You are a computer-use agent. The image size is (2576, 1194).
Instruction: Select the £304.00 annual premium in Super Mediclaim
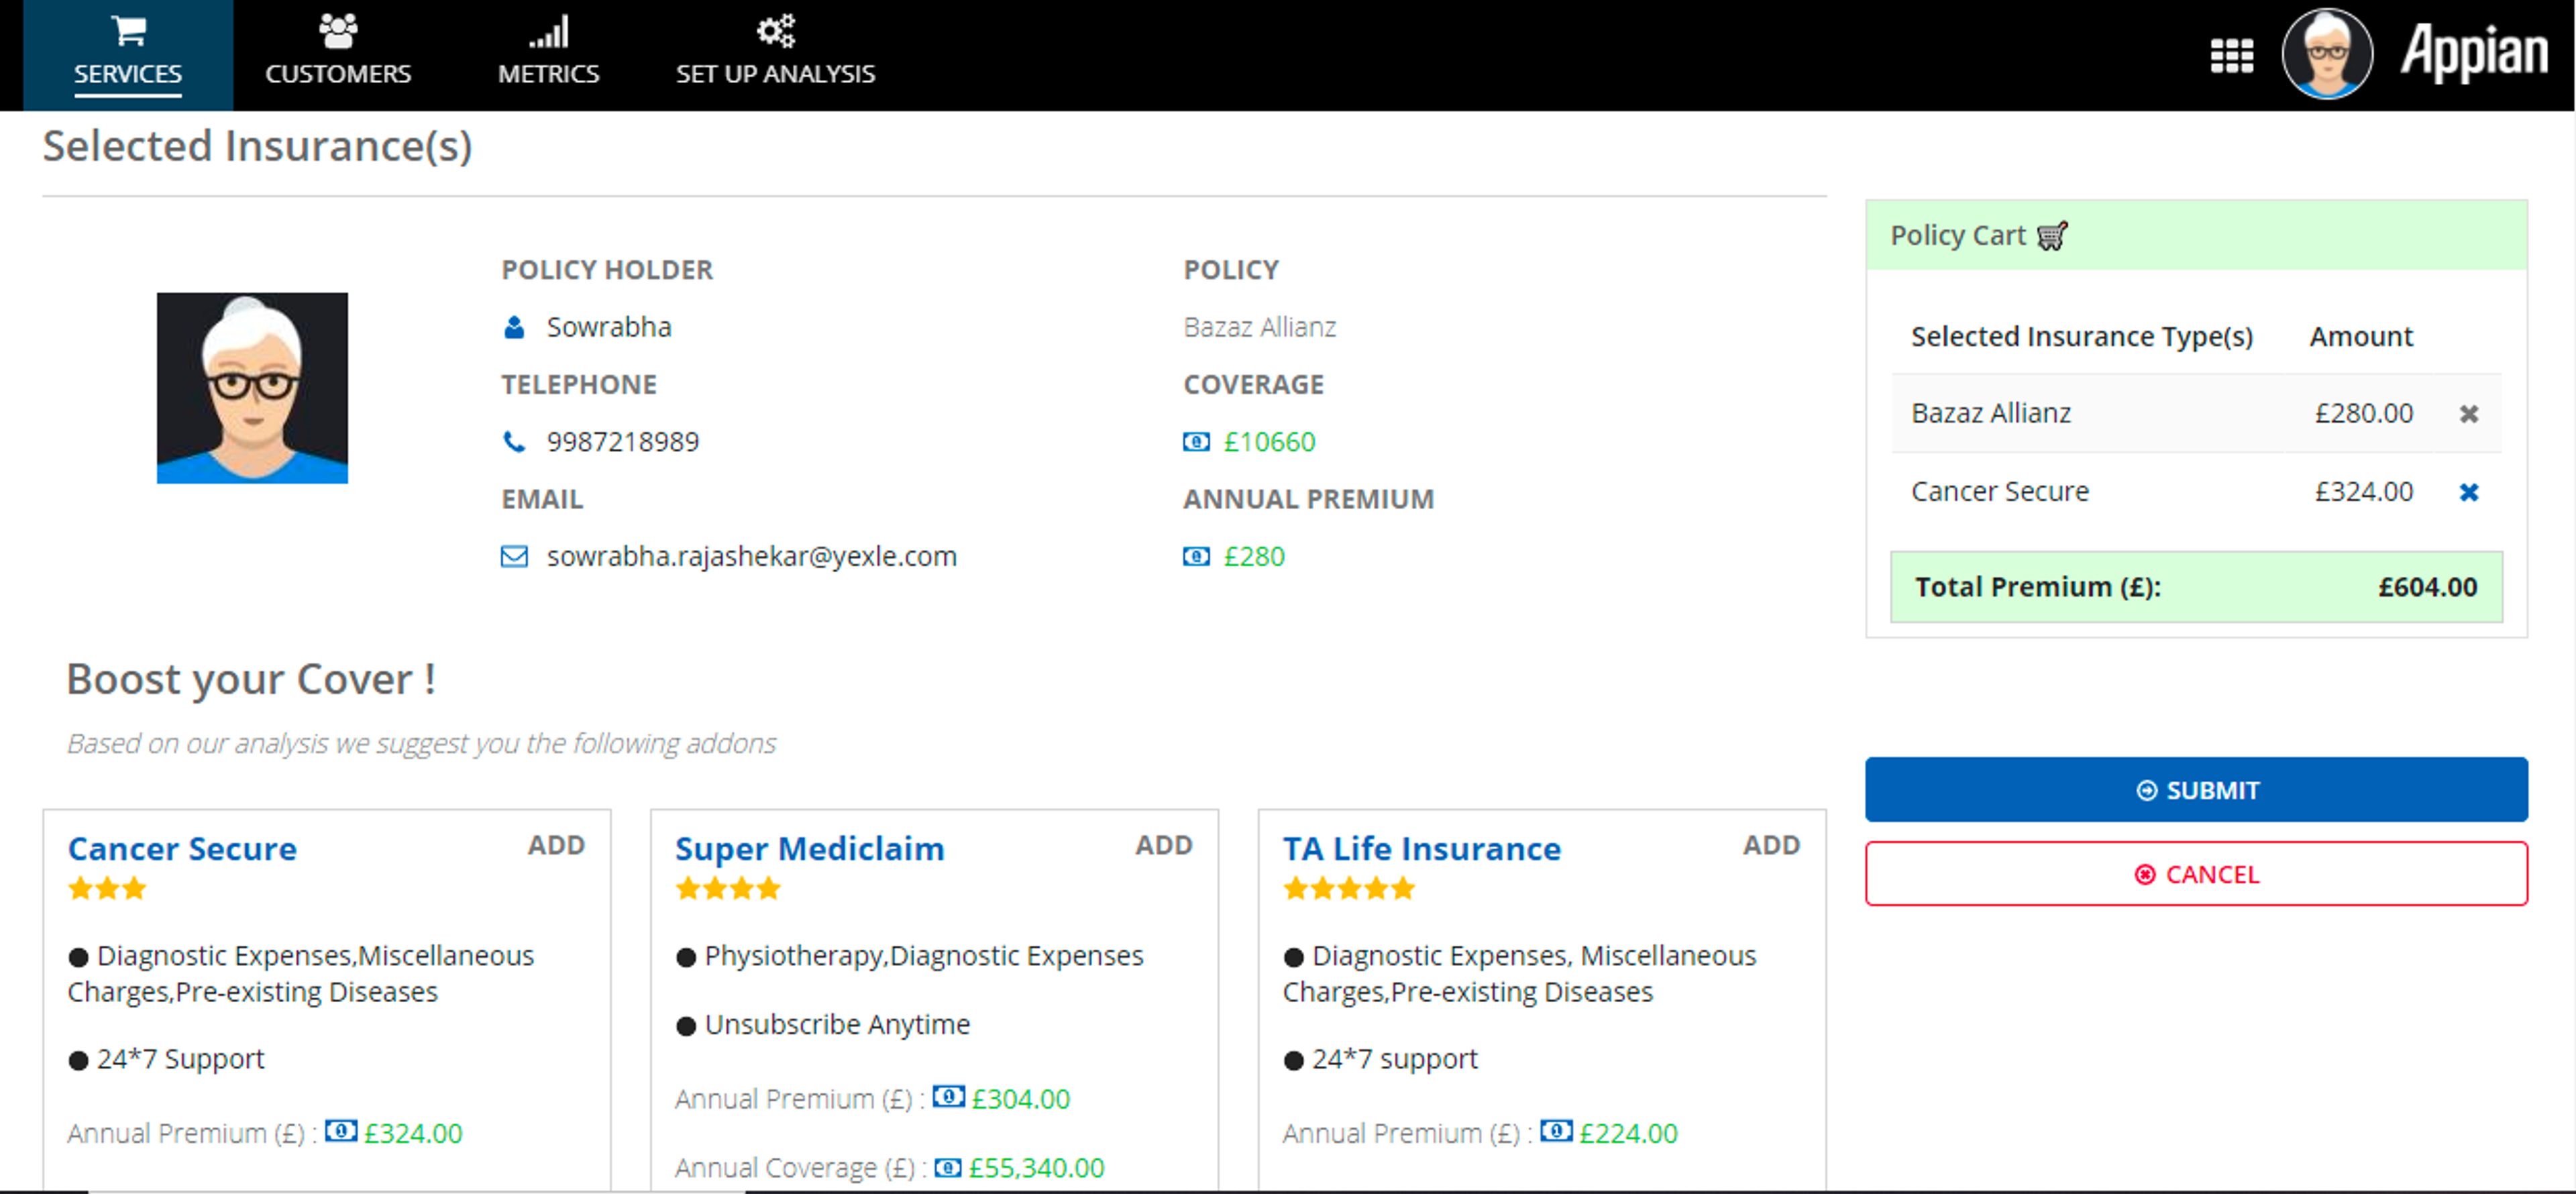pos(1020,1099)
